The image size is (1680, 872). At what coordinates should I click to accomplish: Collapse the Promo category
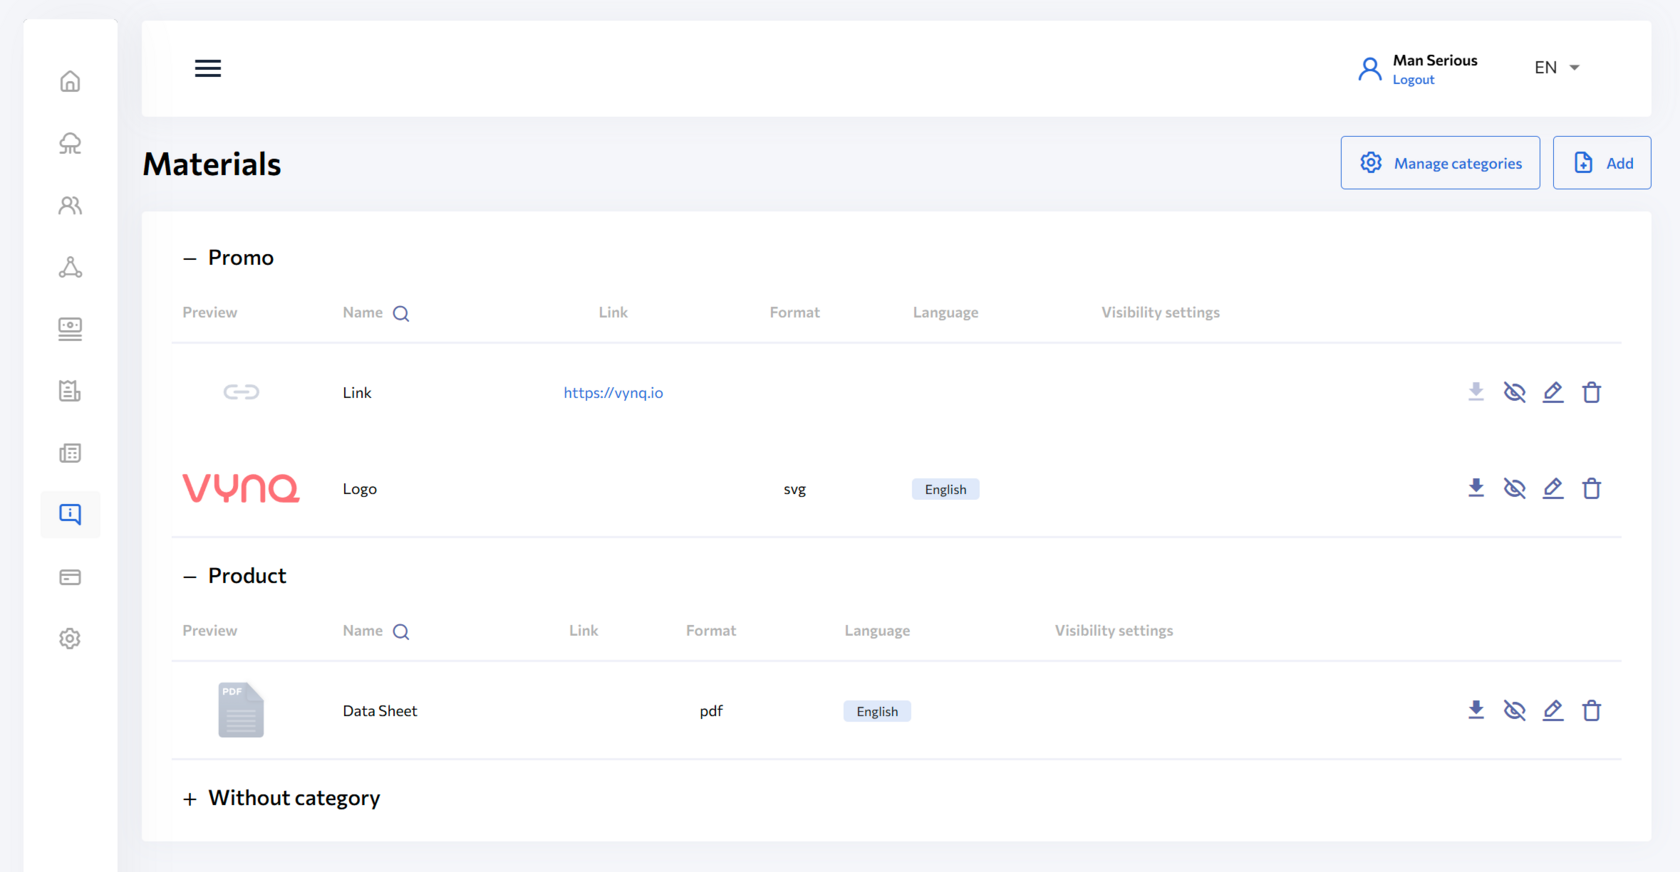tap(190, 258)
